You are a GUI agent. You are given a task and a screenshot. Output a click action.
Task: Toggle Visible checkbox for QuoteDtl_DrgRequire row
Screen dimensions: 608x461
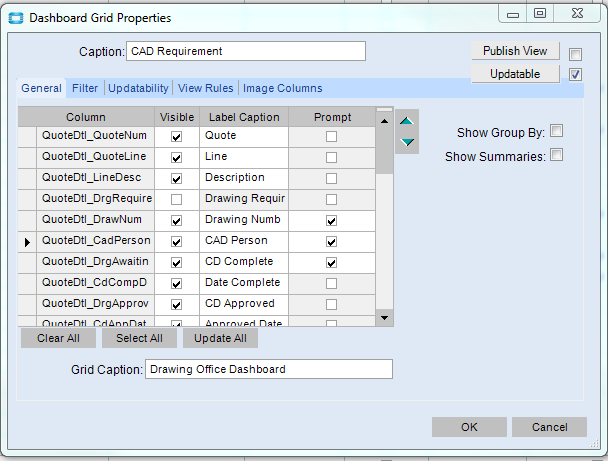coord(177,199)
